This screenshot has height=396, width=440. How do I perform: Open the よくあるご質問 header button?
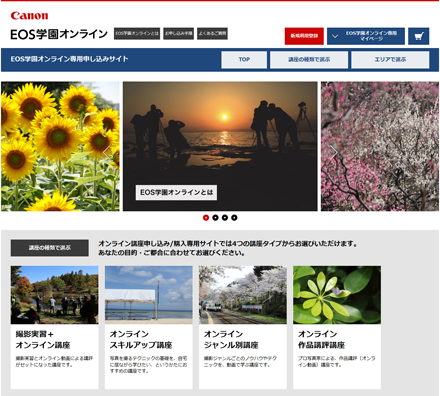pyautogui.click(x=212, y=34)
